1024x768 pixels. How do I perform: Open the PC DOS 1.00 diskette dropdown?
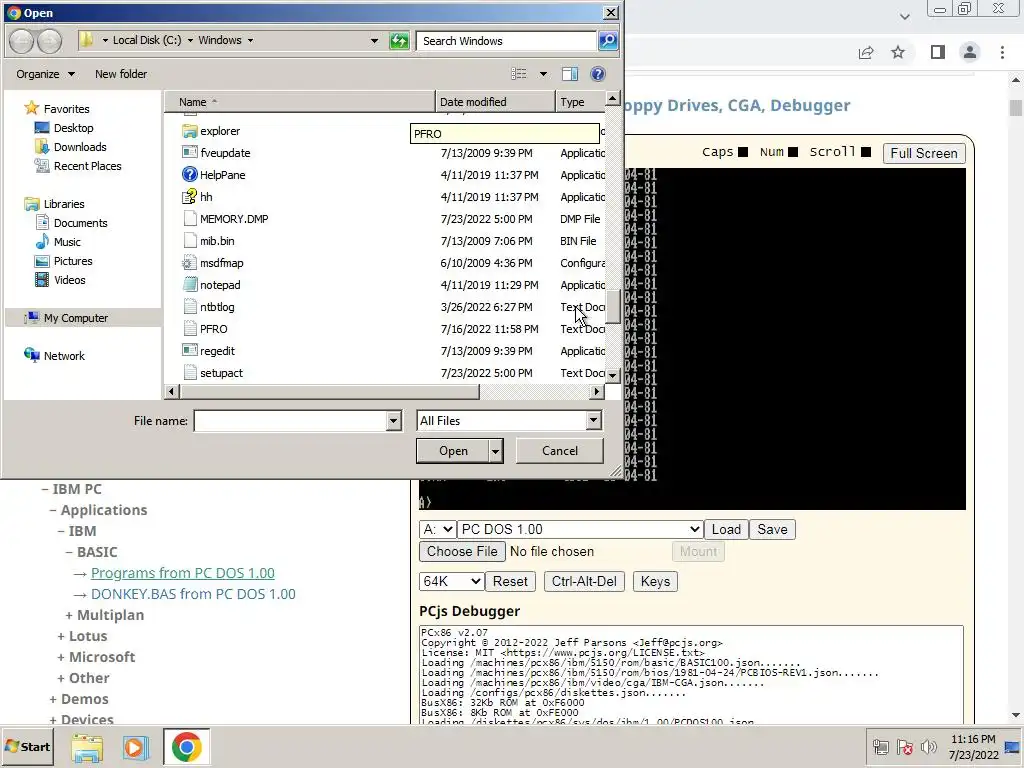[580, 529]
